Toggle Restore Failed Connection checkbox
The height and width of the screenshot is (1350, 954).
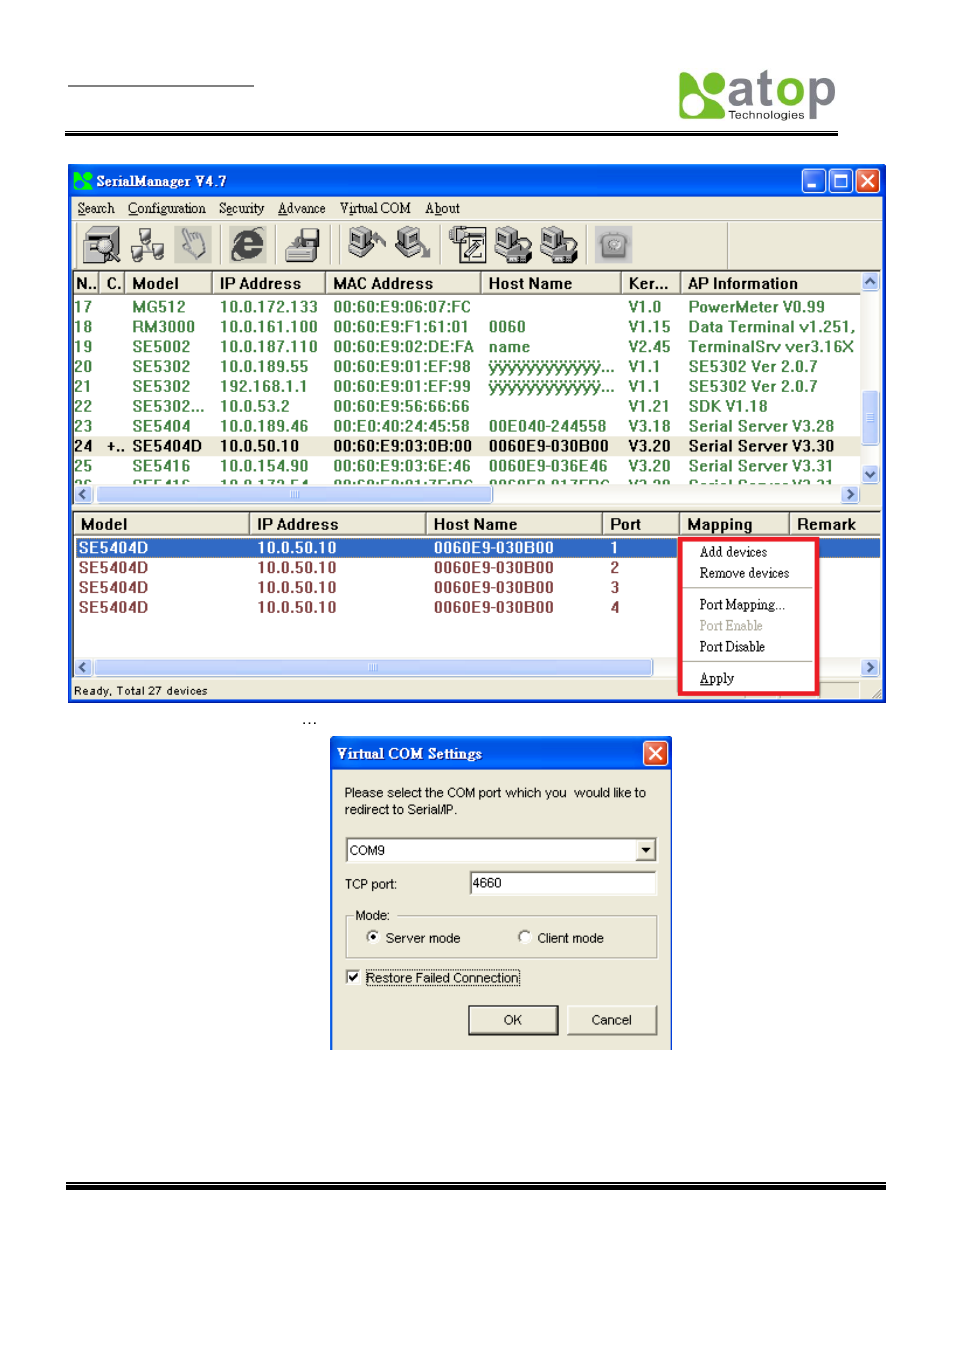point(353,977)
